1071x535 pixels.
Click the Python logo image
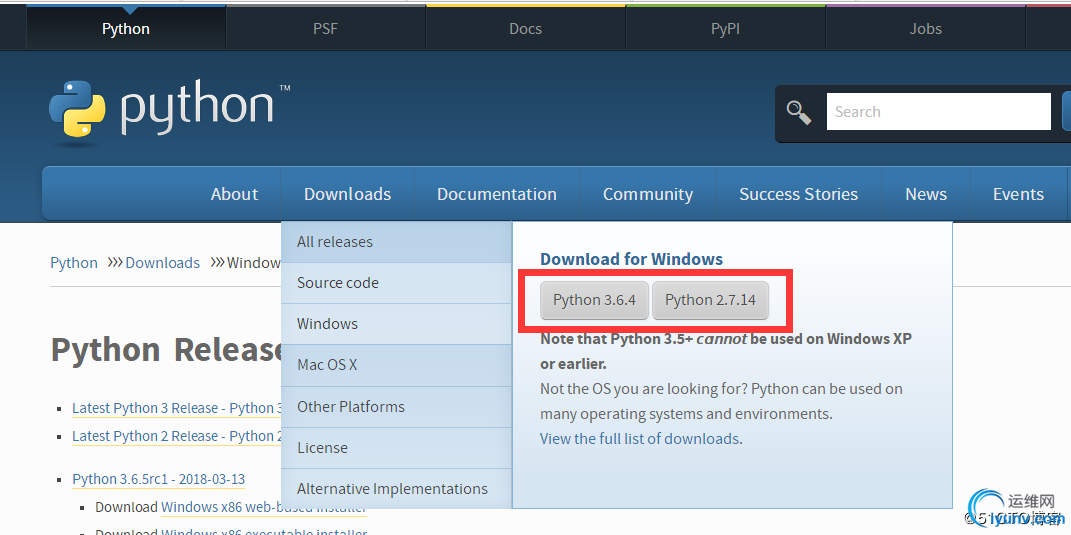[169, 110]
